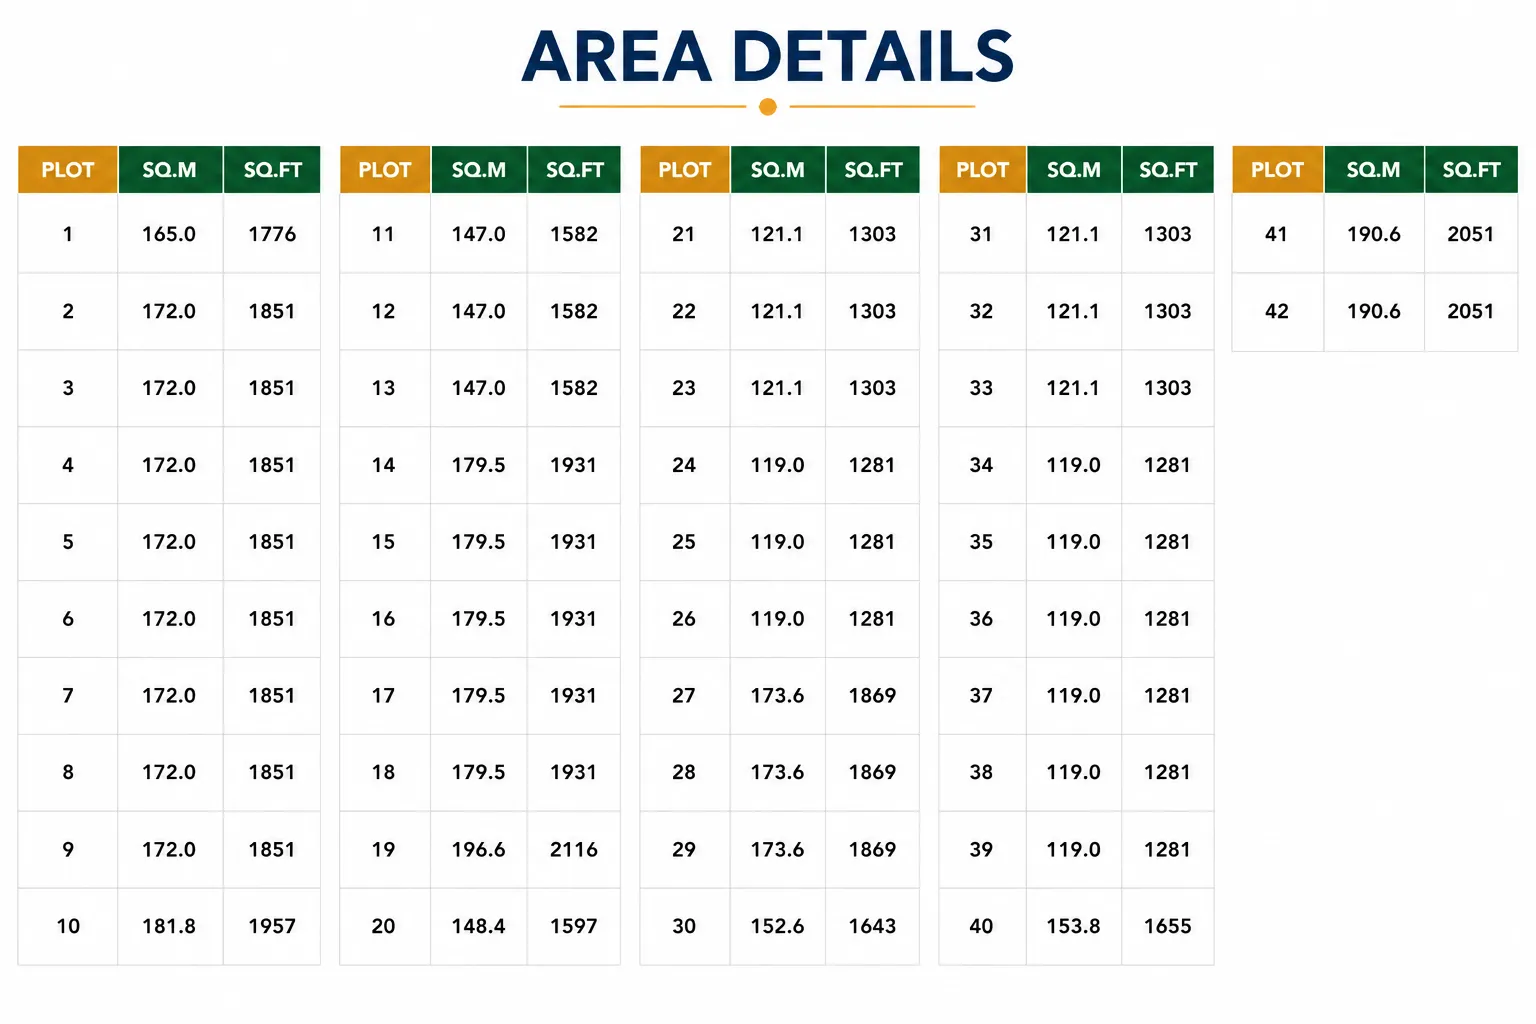Select the 147.0 value in plot 12 row
Viewport: 1536px width, 1024px height.
[478, 311]
